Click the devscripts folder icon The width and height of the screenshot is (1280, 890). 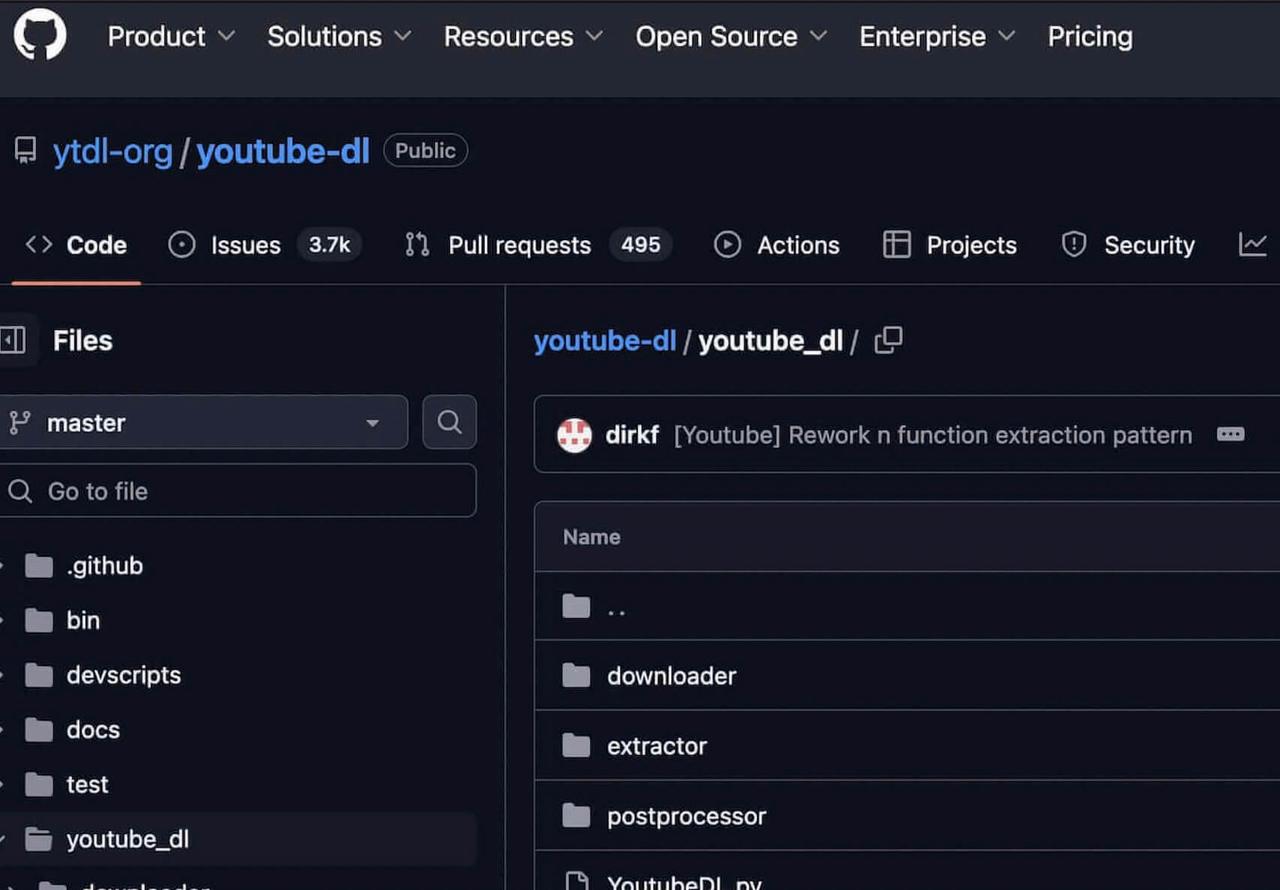[38, 675]
